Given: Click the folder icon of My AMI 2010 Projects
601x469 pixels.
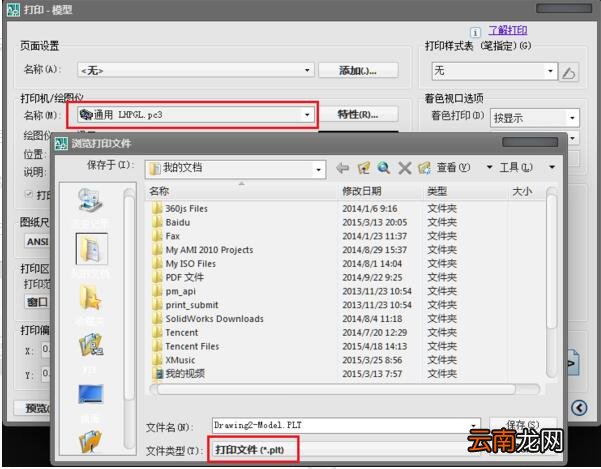Looking at the screenshot, I should (x=157, y=250).
